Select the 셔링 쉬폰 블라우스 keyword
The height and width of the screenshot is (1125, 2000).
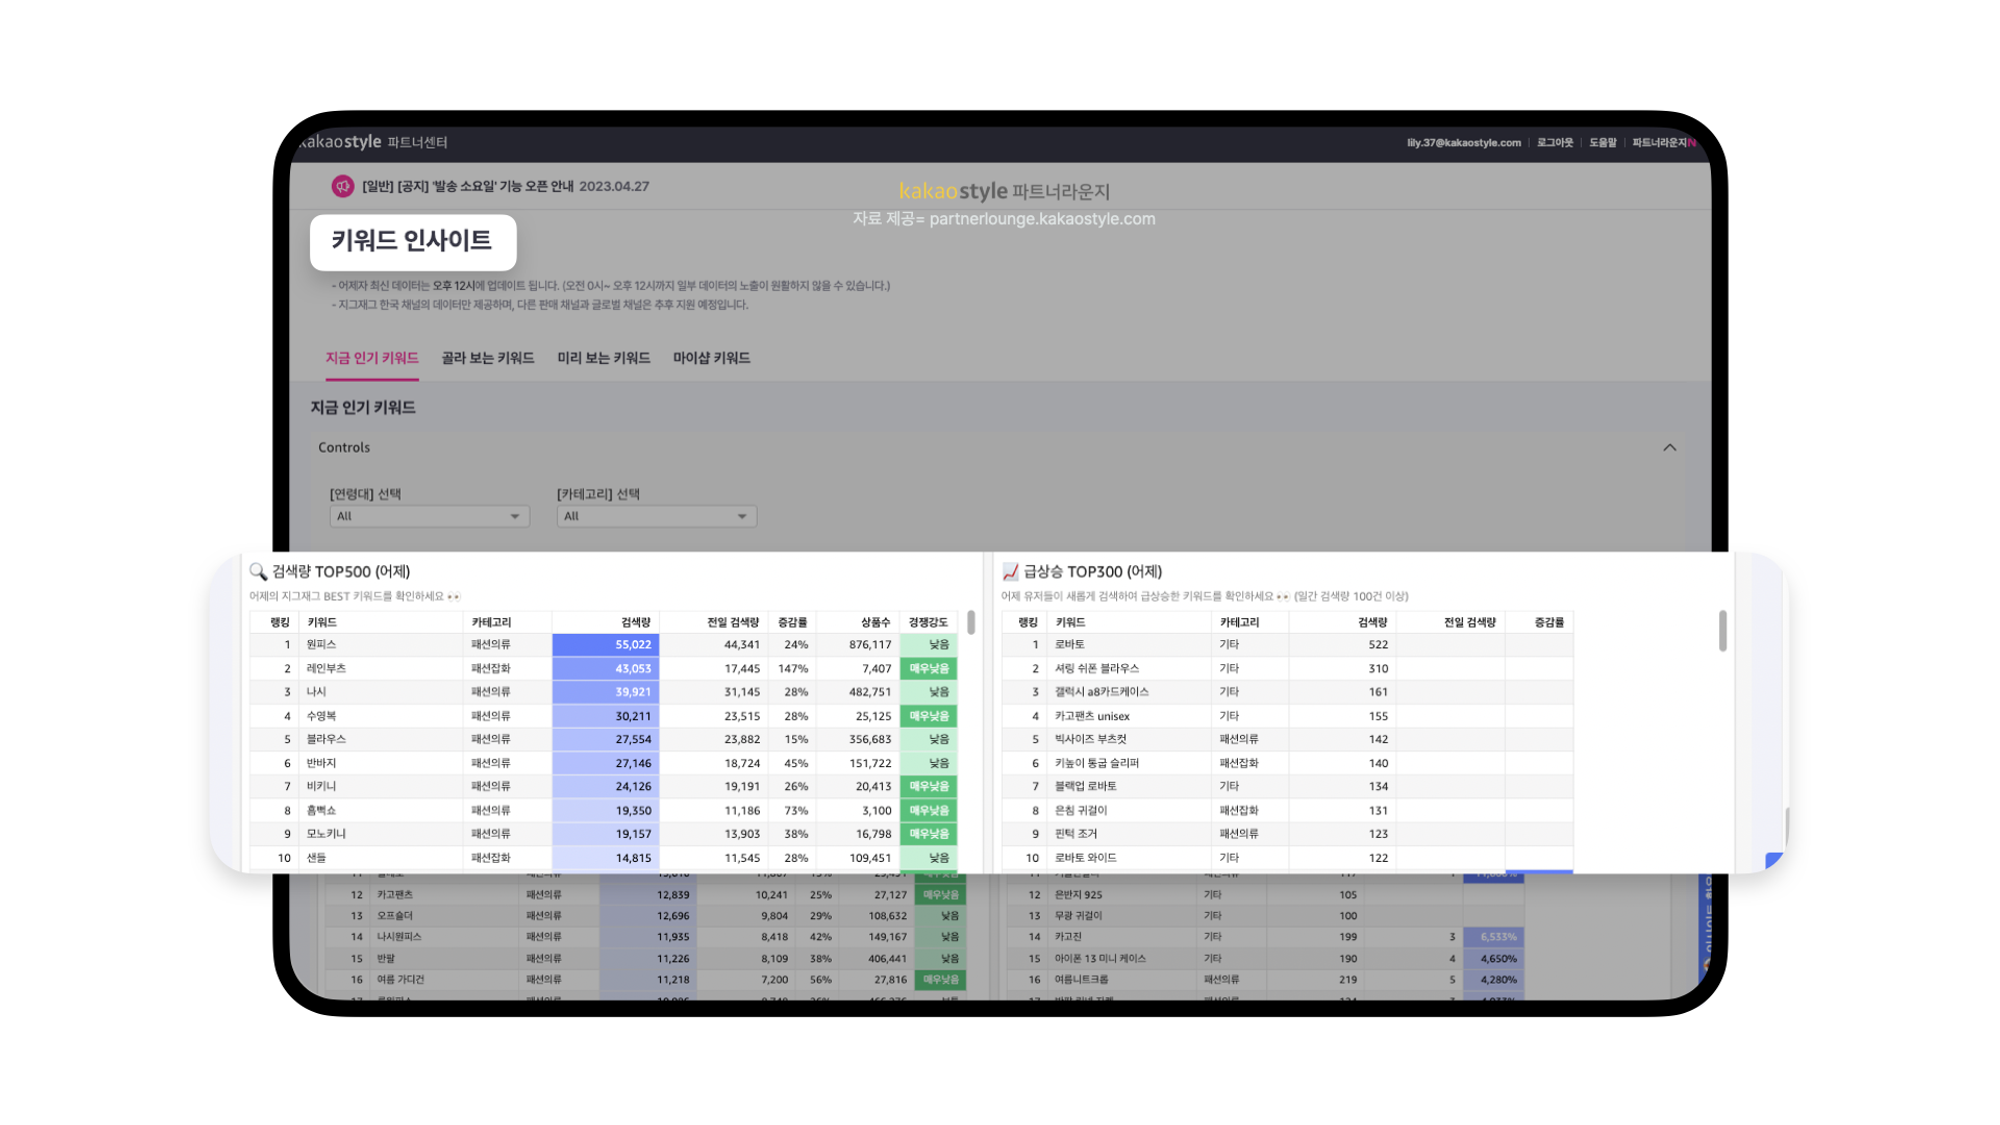[x=1096, y=668]
